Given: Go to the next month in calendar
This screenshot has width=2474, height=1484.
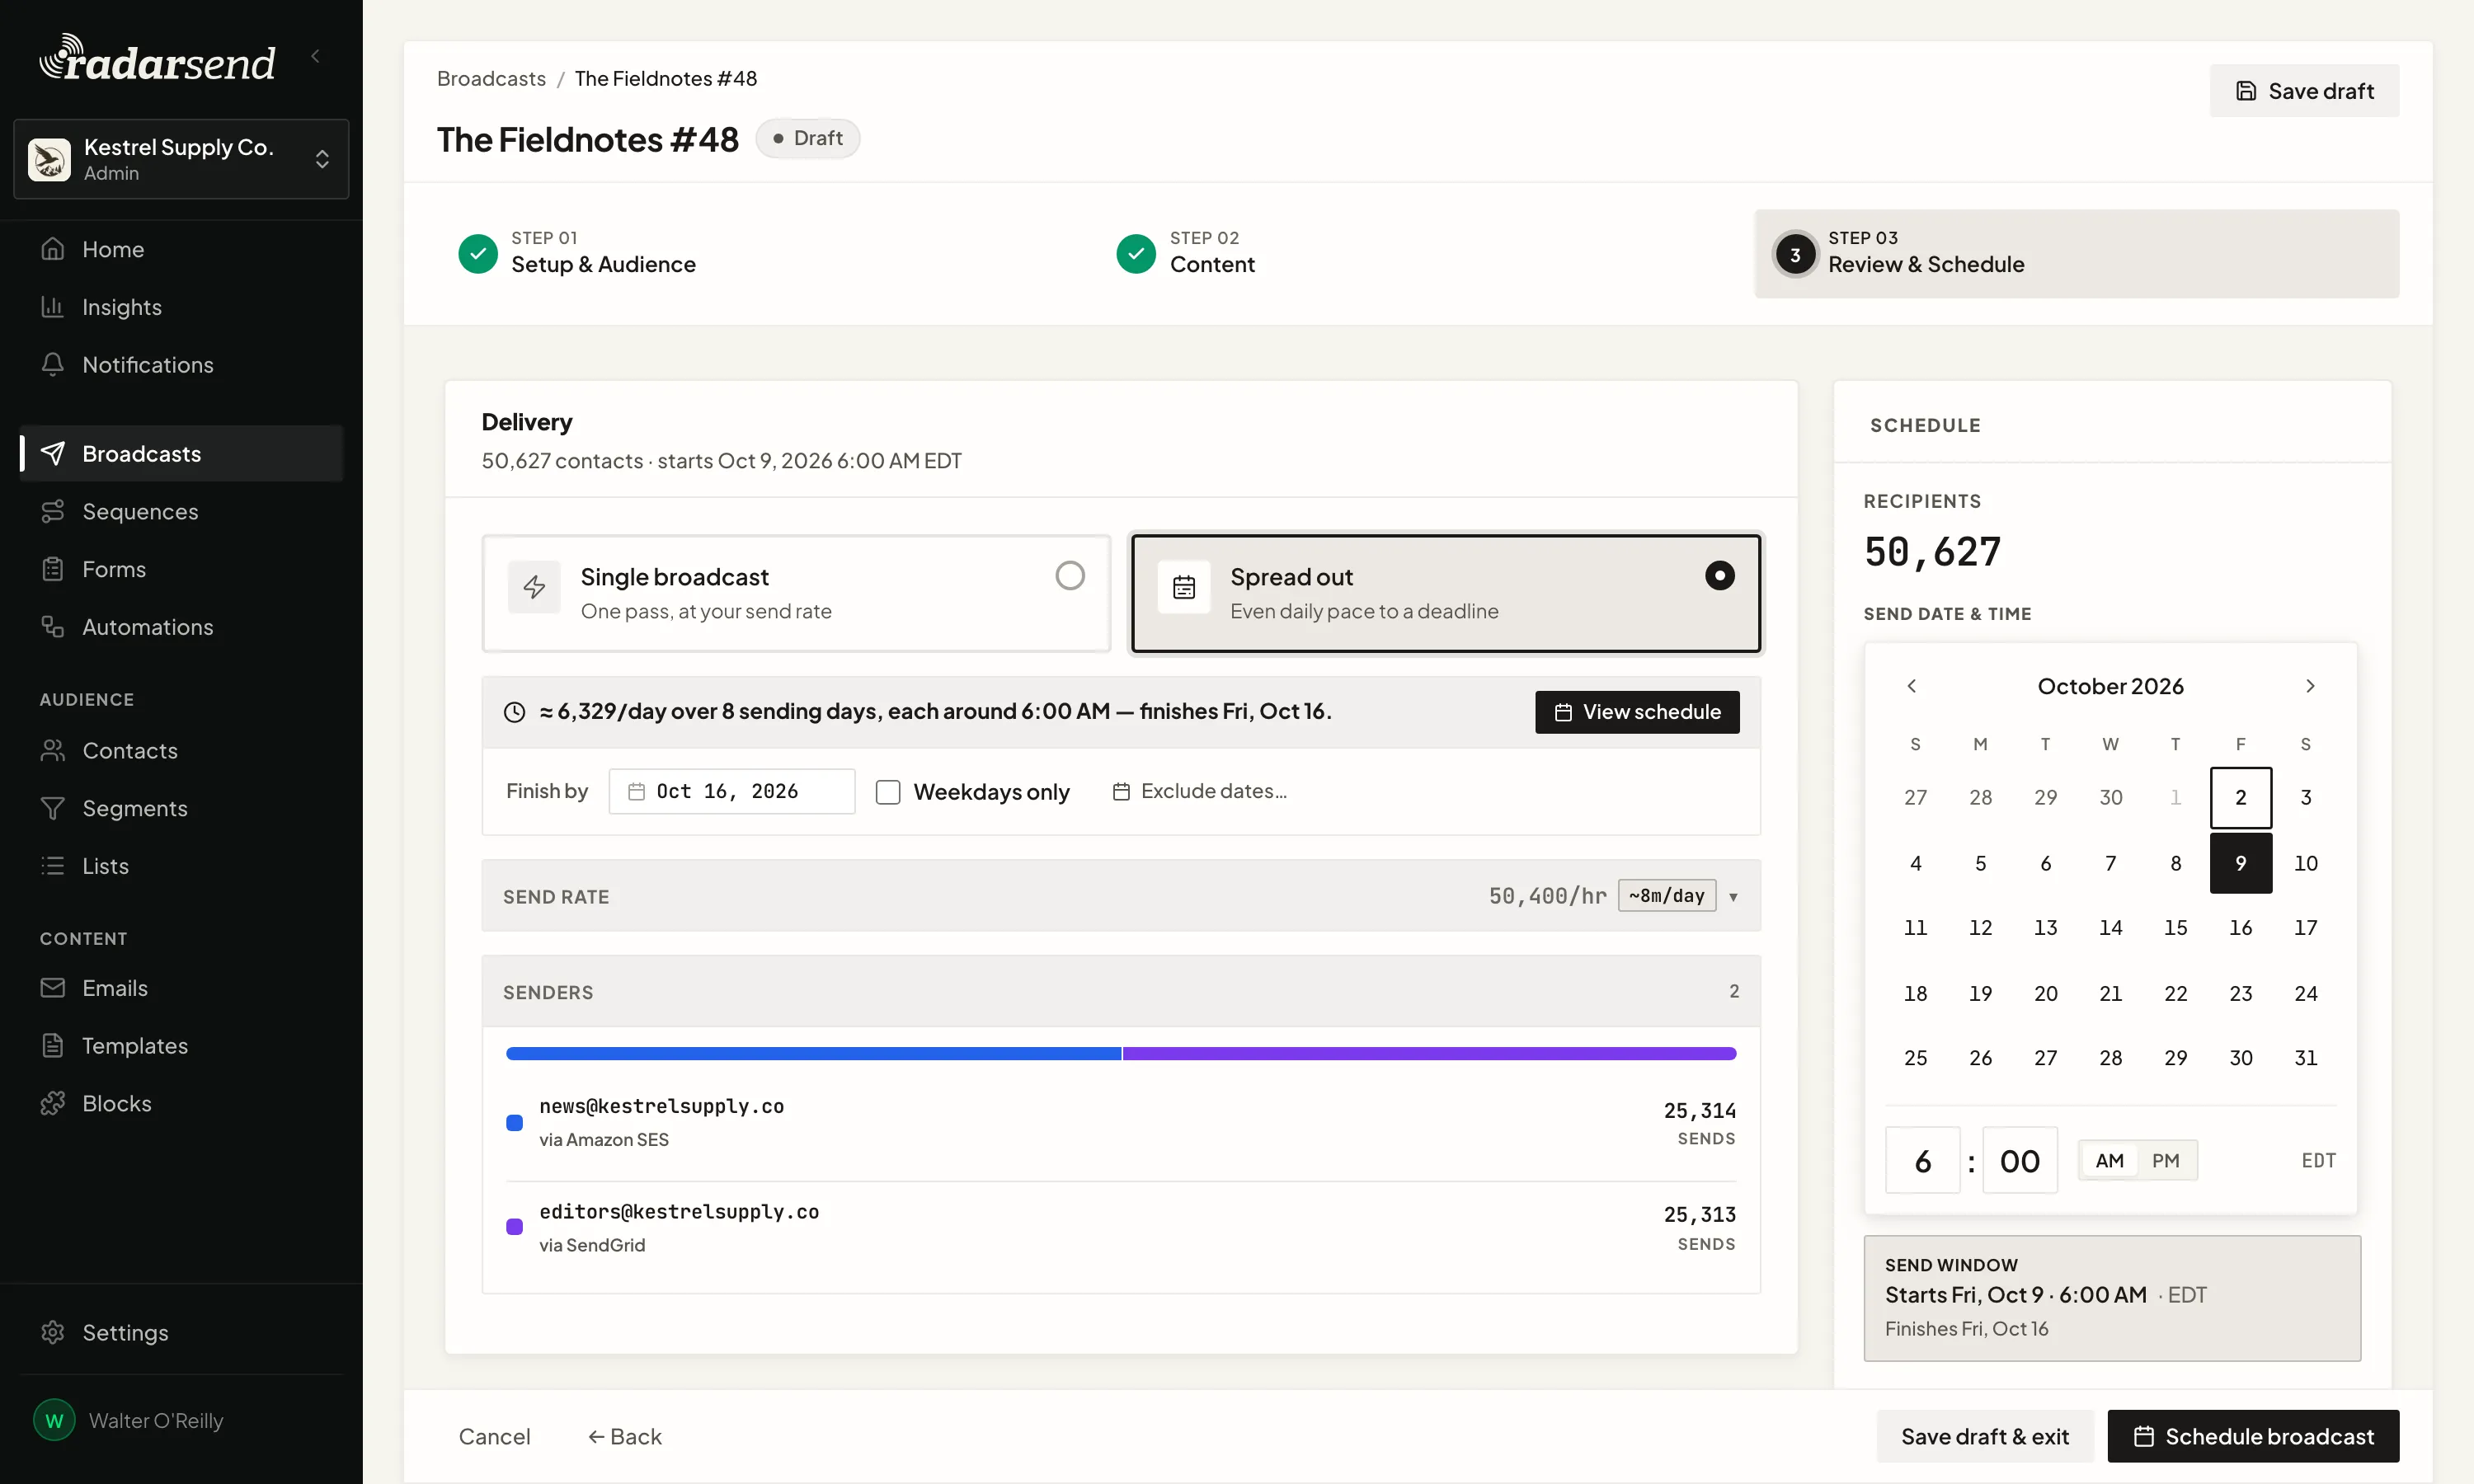Looking at the screenshot, I should coord(2310,686).
